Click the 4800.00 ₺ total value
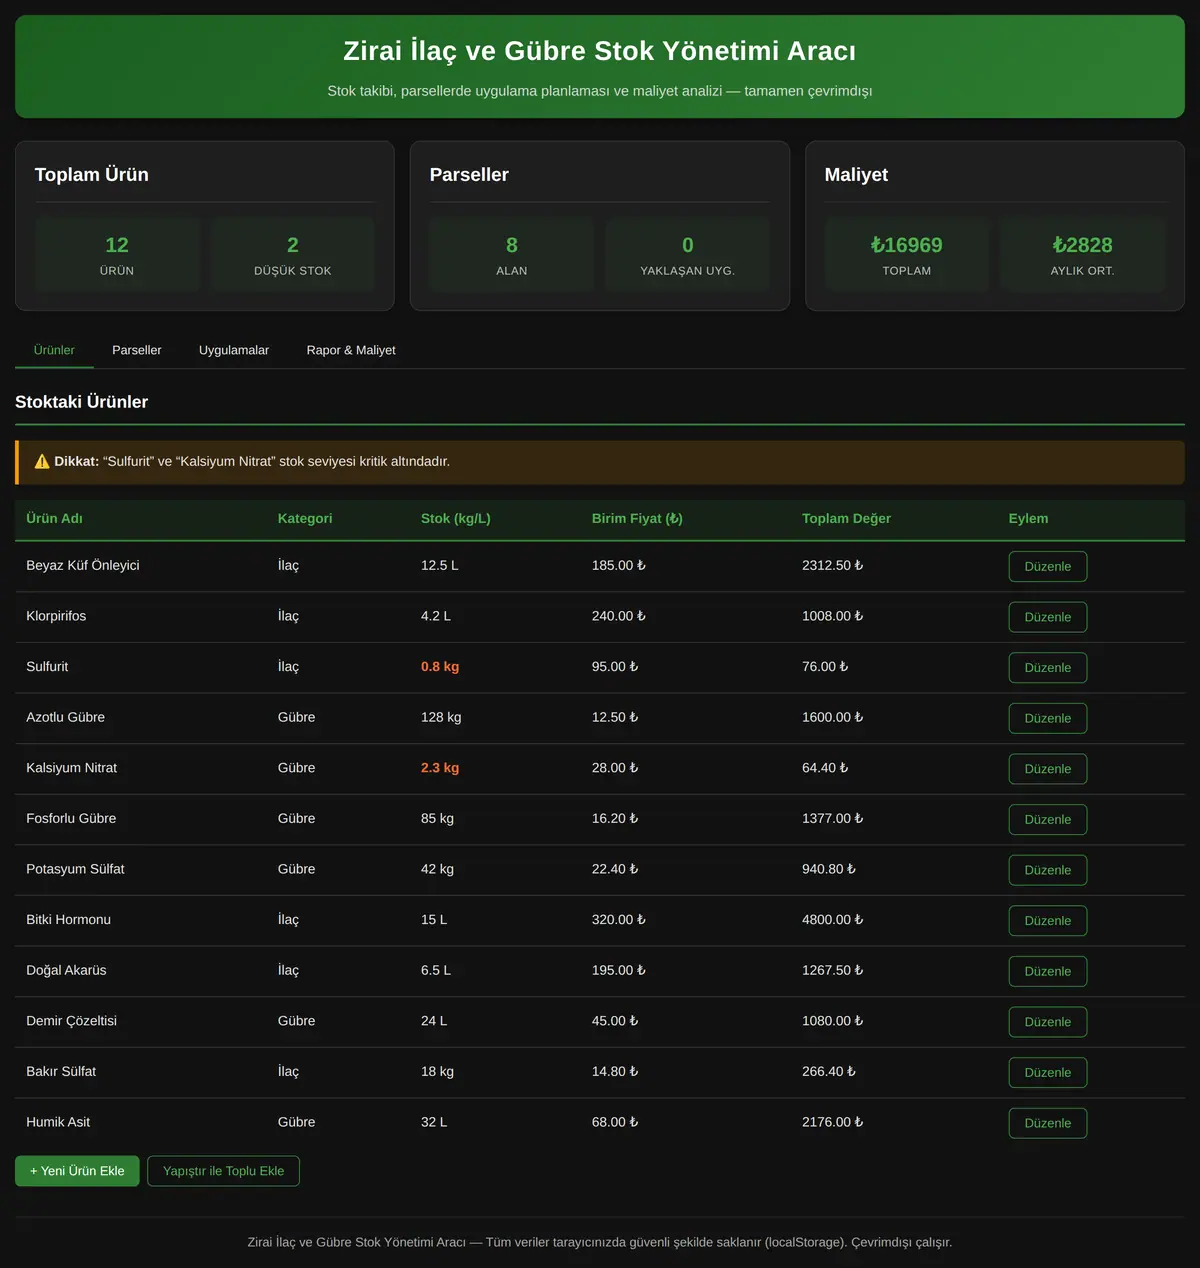 (832, 920)
